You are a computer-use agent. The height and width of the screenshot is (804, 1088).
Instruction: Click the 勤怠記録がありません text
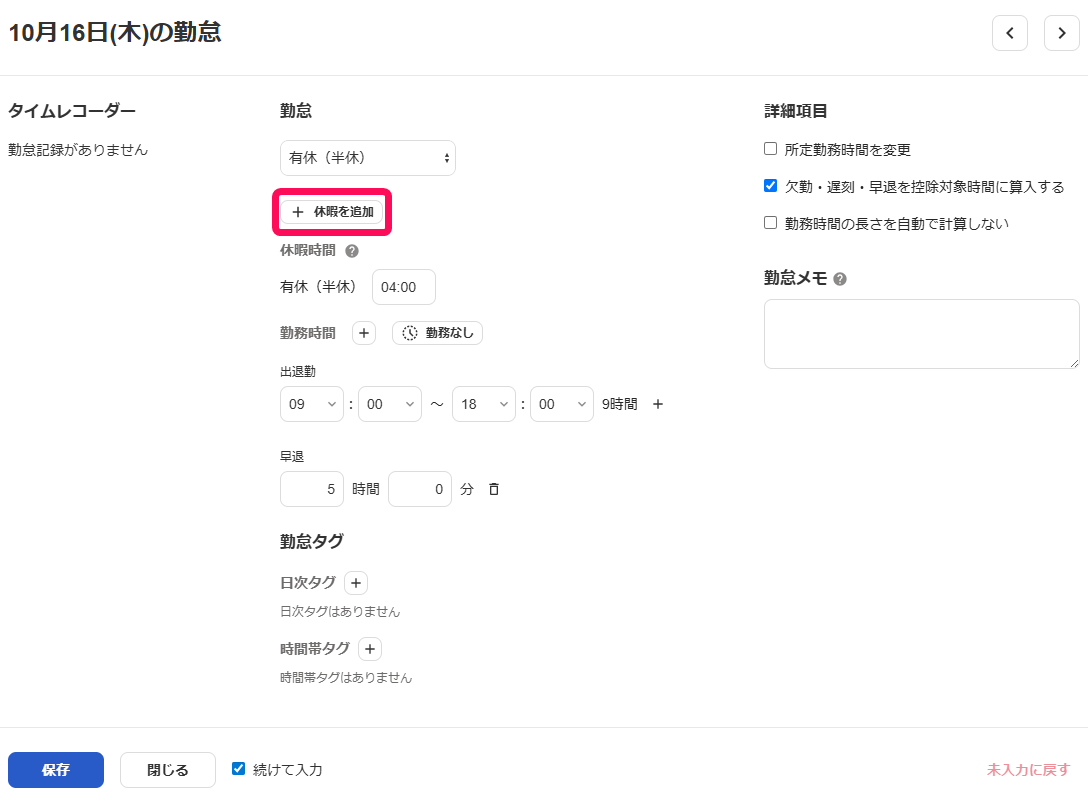coord(78,150)
